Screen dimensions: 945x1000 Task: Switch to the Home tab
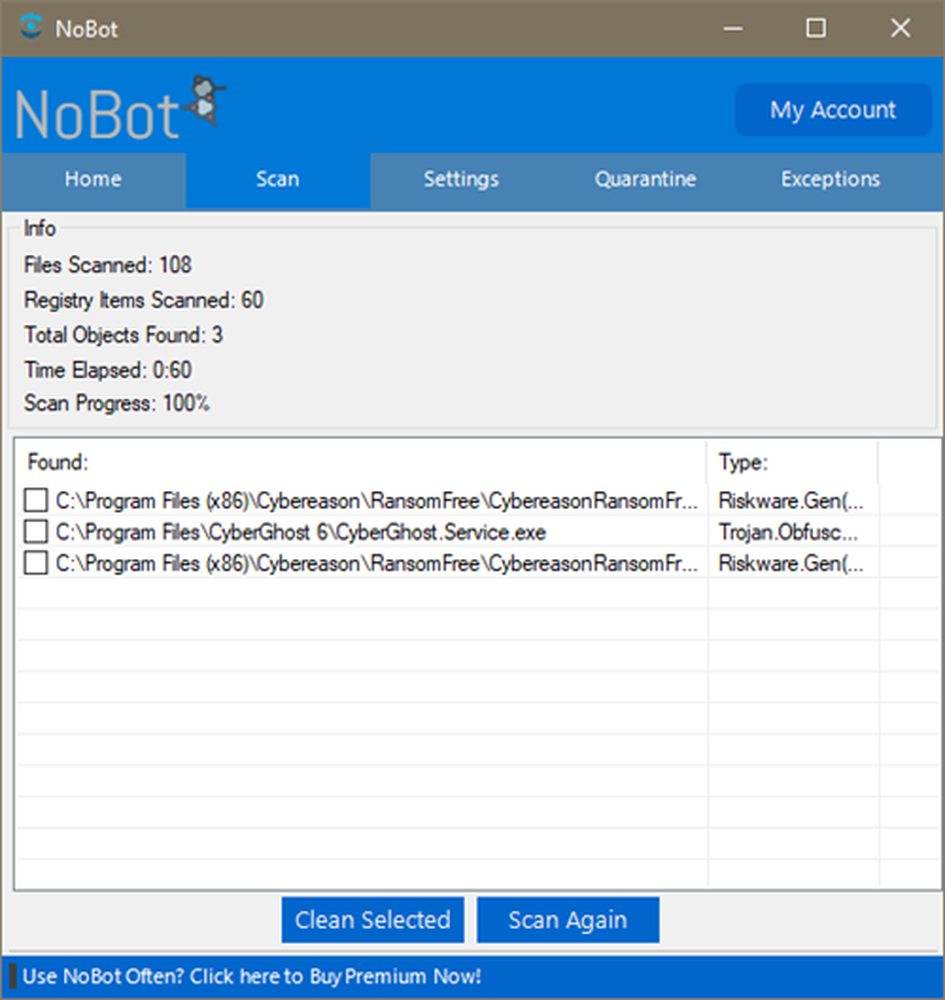point(93,180)
